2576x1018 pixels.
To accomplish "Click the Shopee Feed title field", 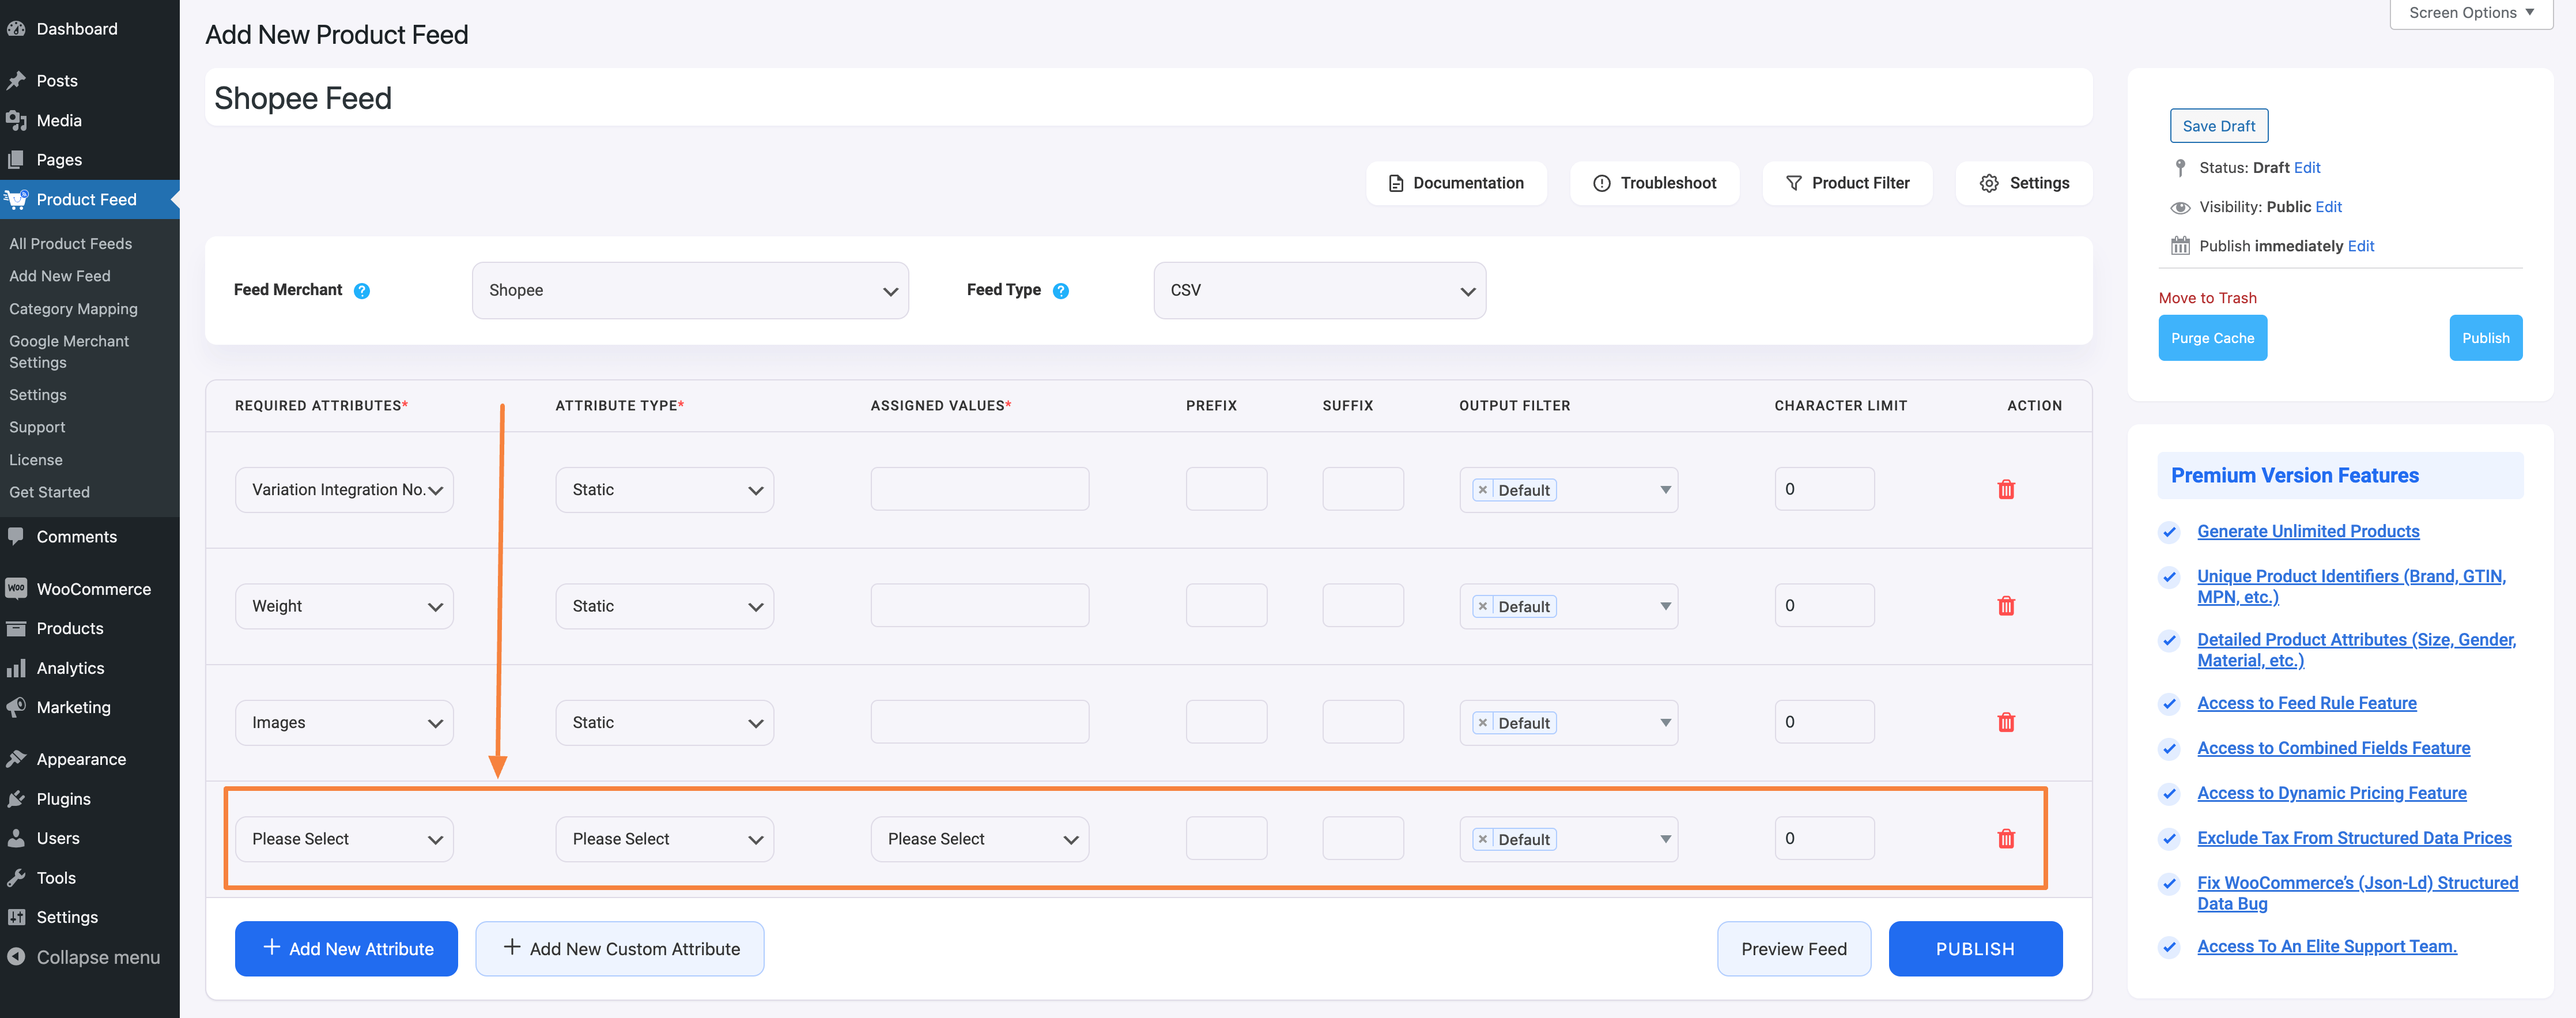I will (x=1148, y=98).
